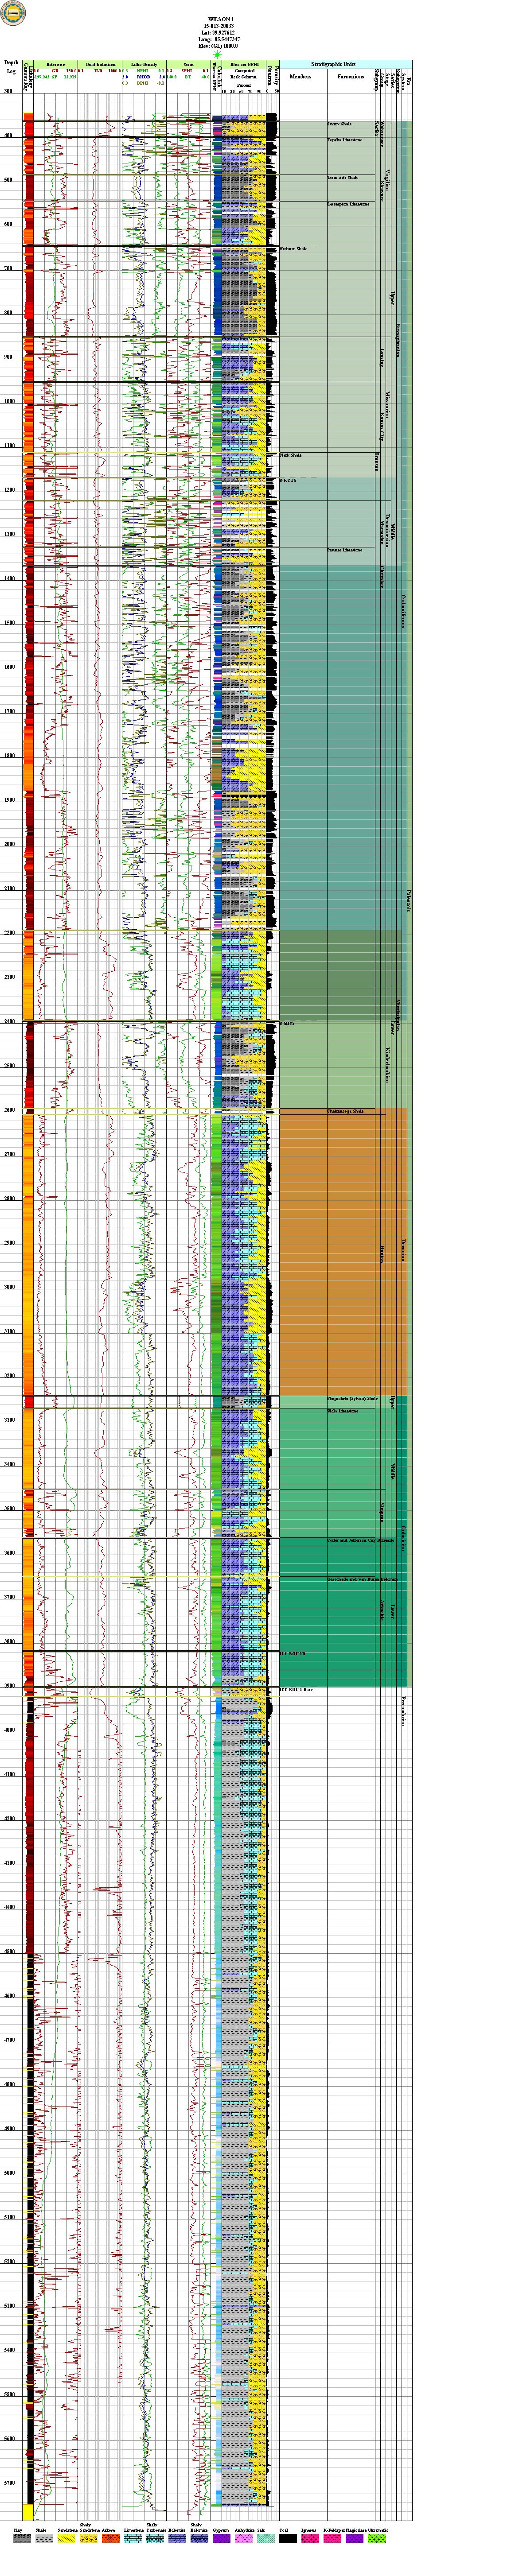Click the Long: -95.5447347 line
This screenshot has height=2576, width=523.
coord(219,39)
